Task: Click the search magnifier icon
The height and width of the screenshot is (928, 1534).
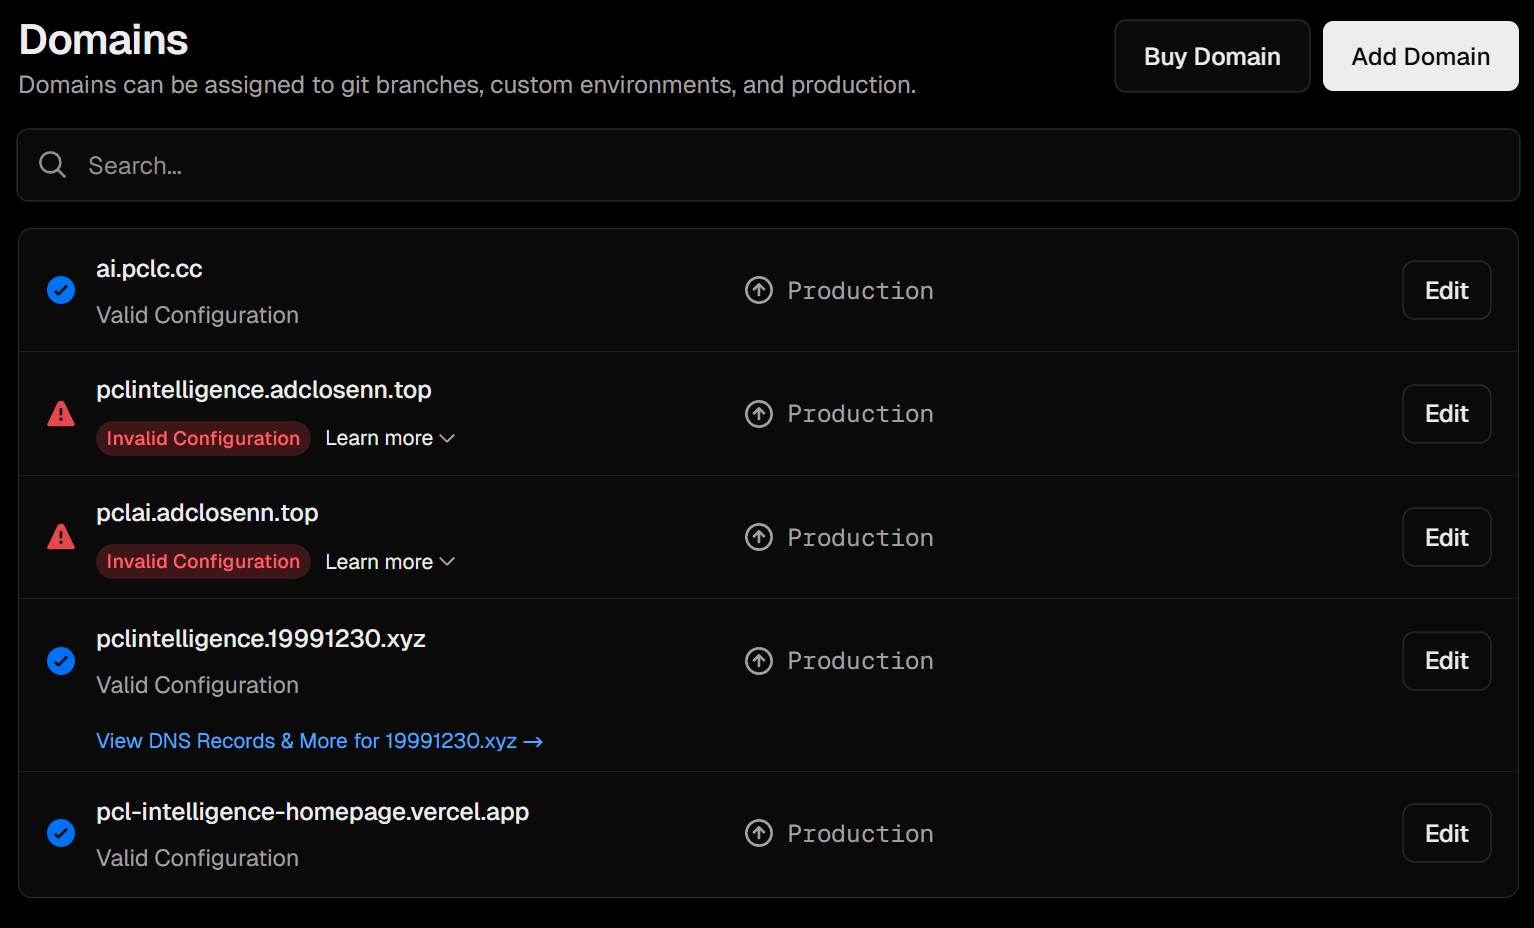Action: click(x=51, y=164)
